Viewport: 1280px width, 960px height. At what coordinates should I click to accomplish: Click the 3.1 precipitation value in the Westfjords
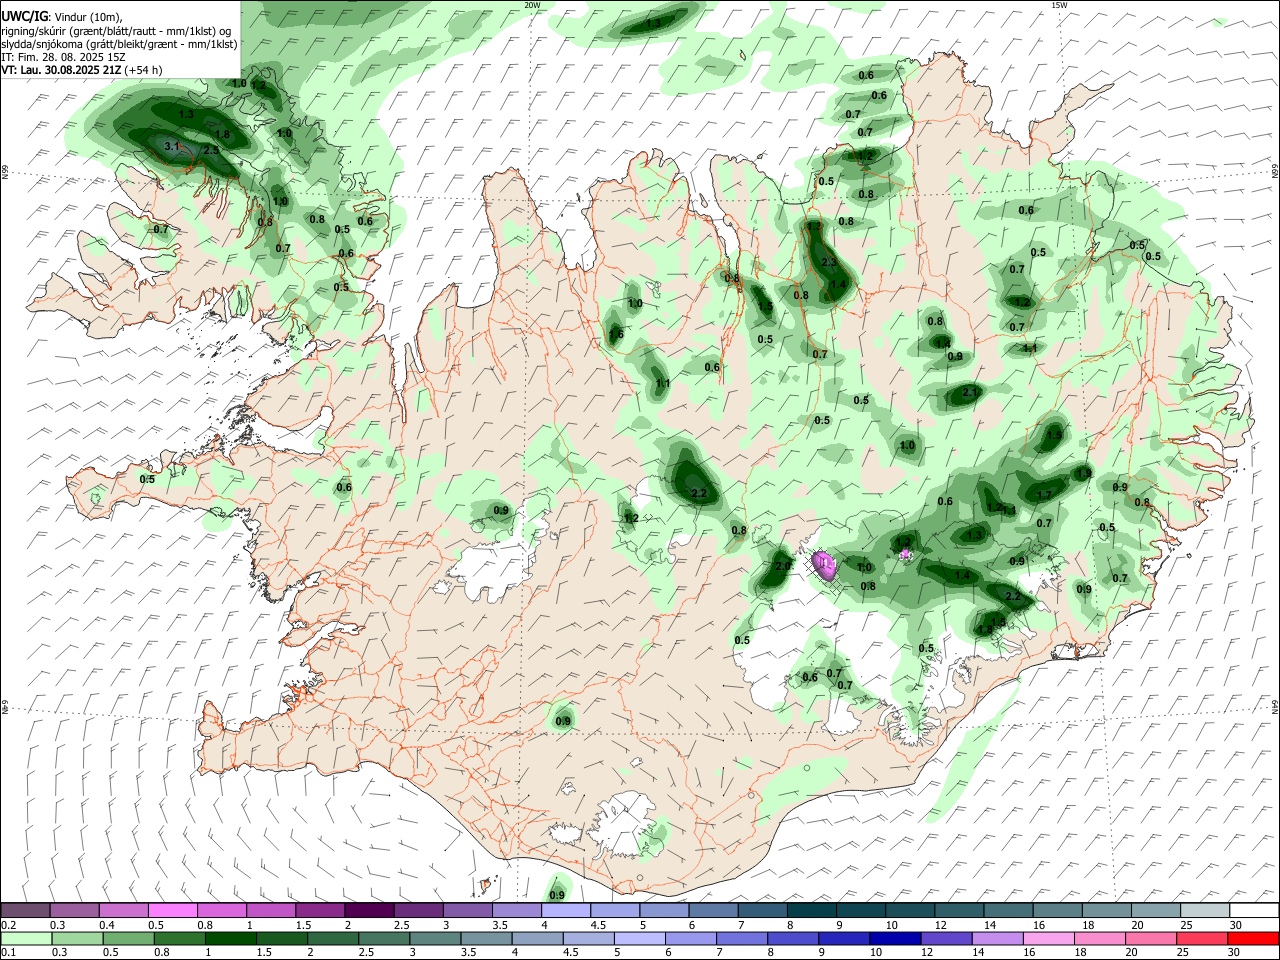pos(171,147)
